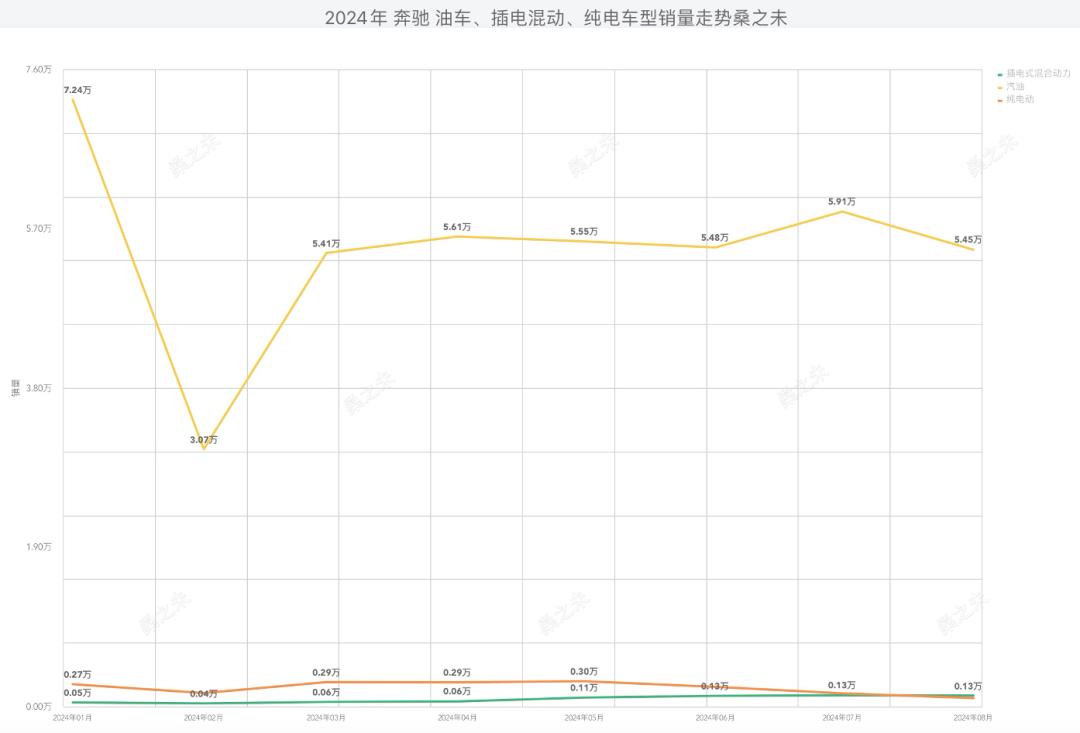Image resolution: width=1080 pixels, height=733 pixels.
Task: Click the green 插电式混合动力 legend color marker
Action: 1000,74
